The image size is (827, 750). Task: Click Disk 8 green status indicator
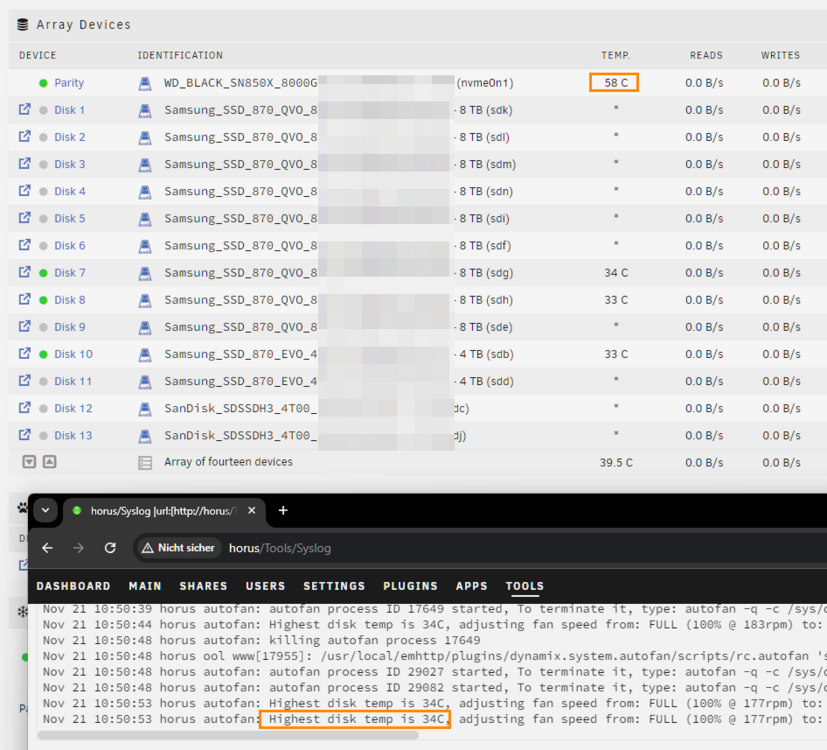coord(43,300)
